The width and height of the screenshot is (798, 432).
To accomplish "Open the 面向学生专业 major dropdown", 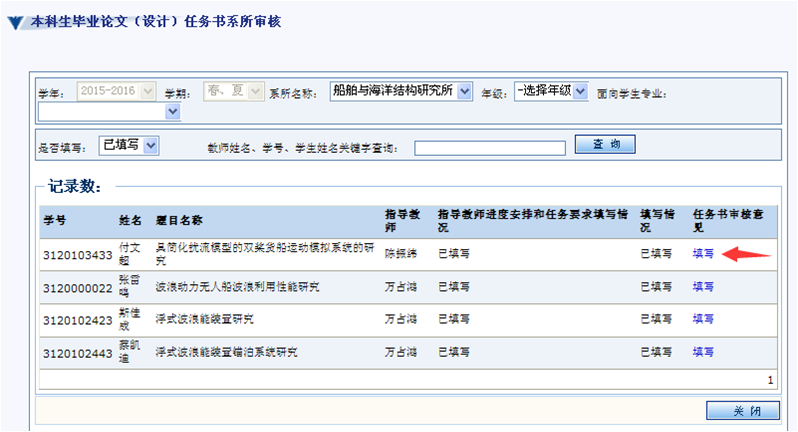I will pyautogui.click(x=109, y=112).
